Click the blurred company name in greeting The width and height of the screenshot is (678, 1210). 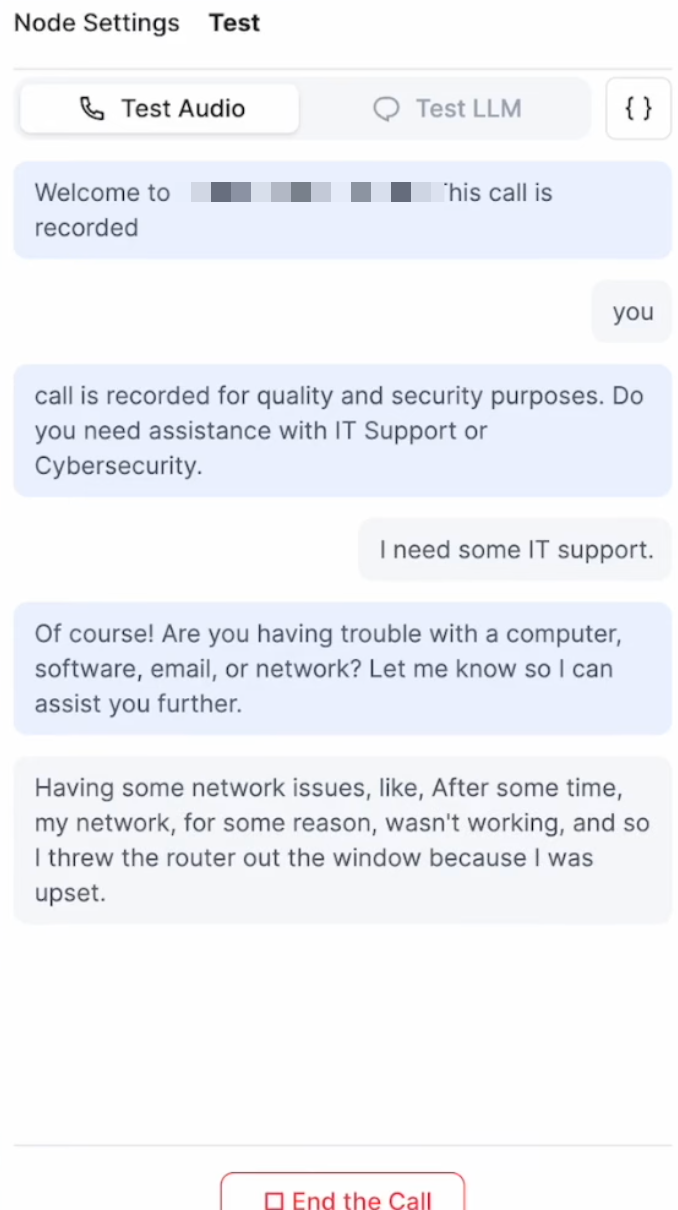coord(315,192)
